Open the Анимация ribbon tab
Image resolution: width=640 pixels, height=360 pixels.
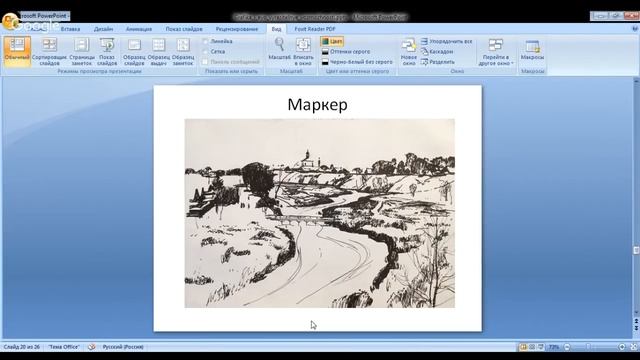tap(139, 29)
